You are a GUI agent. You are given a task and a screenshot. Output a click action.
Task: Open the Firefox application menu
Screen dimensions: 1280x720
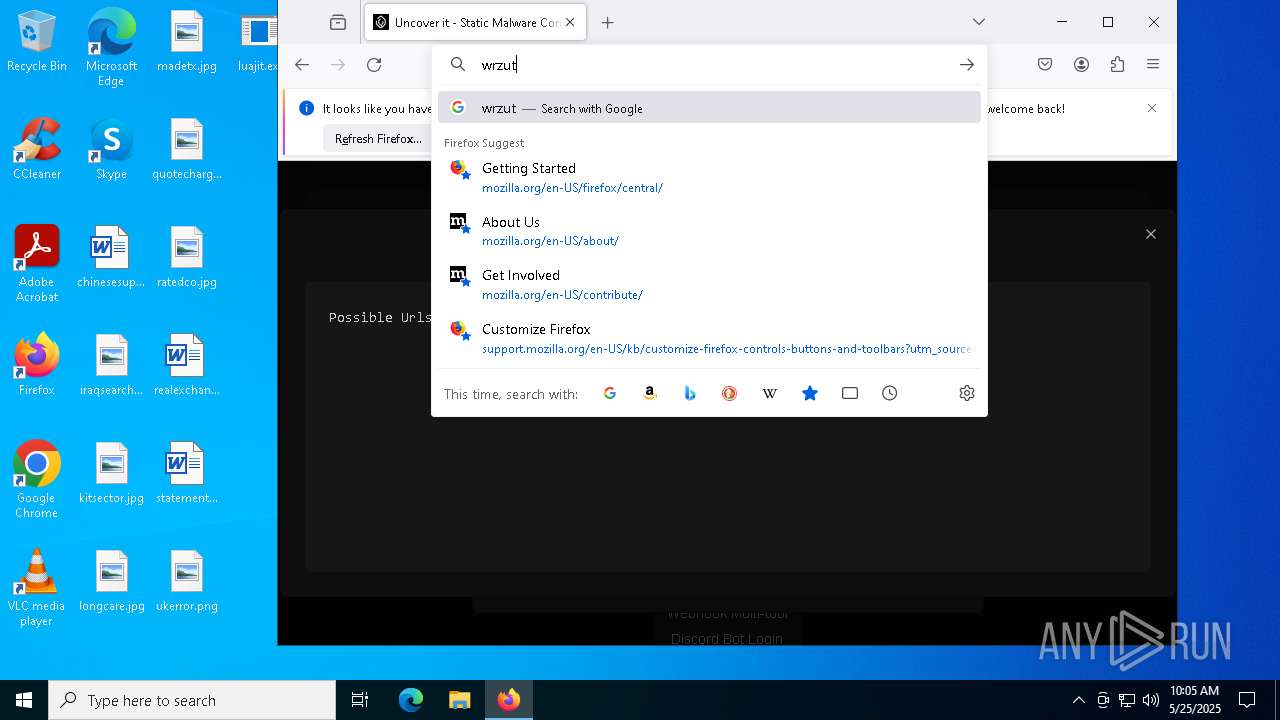click(x=1153, y=64)
